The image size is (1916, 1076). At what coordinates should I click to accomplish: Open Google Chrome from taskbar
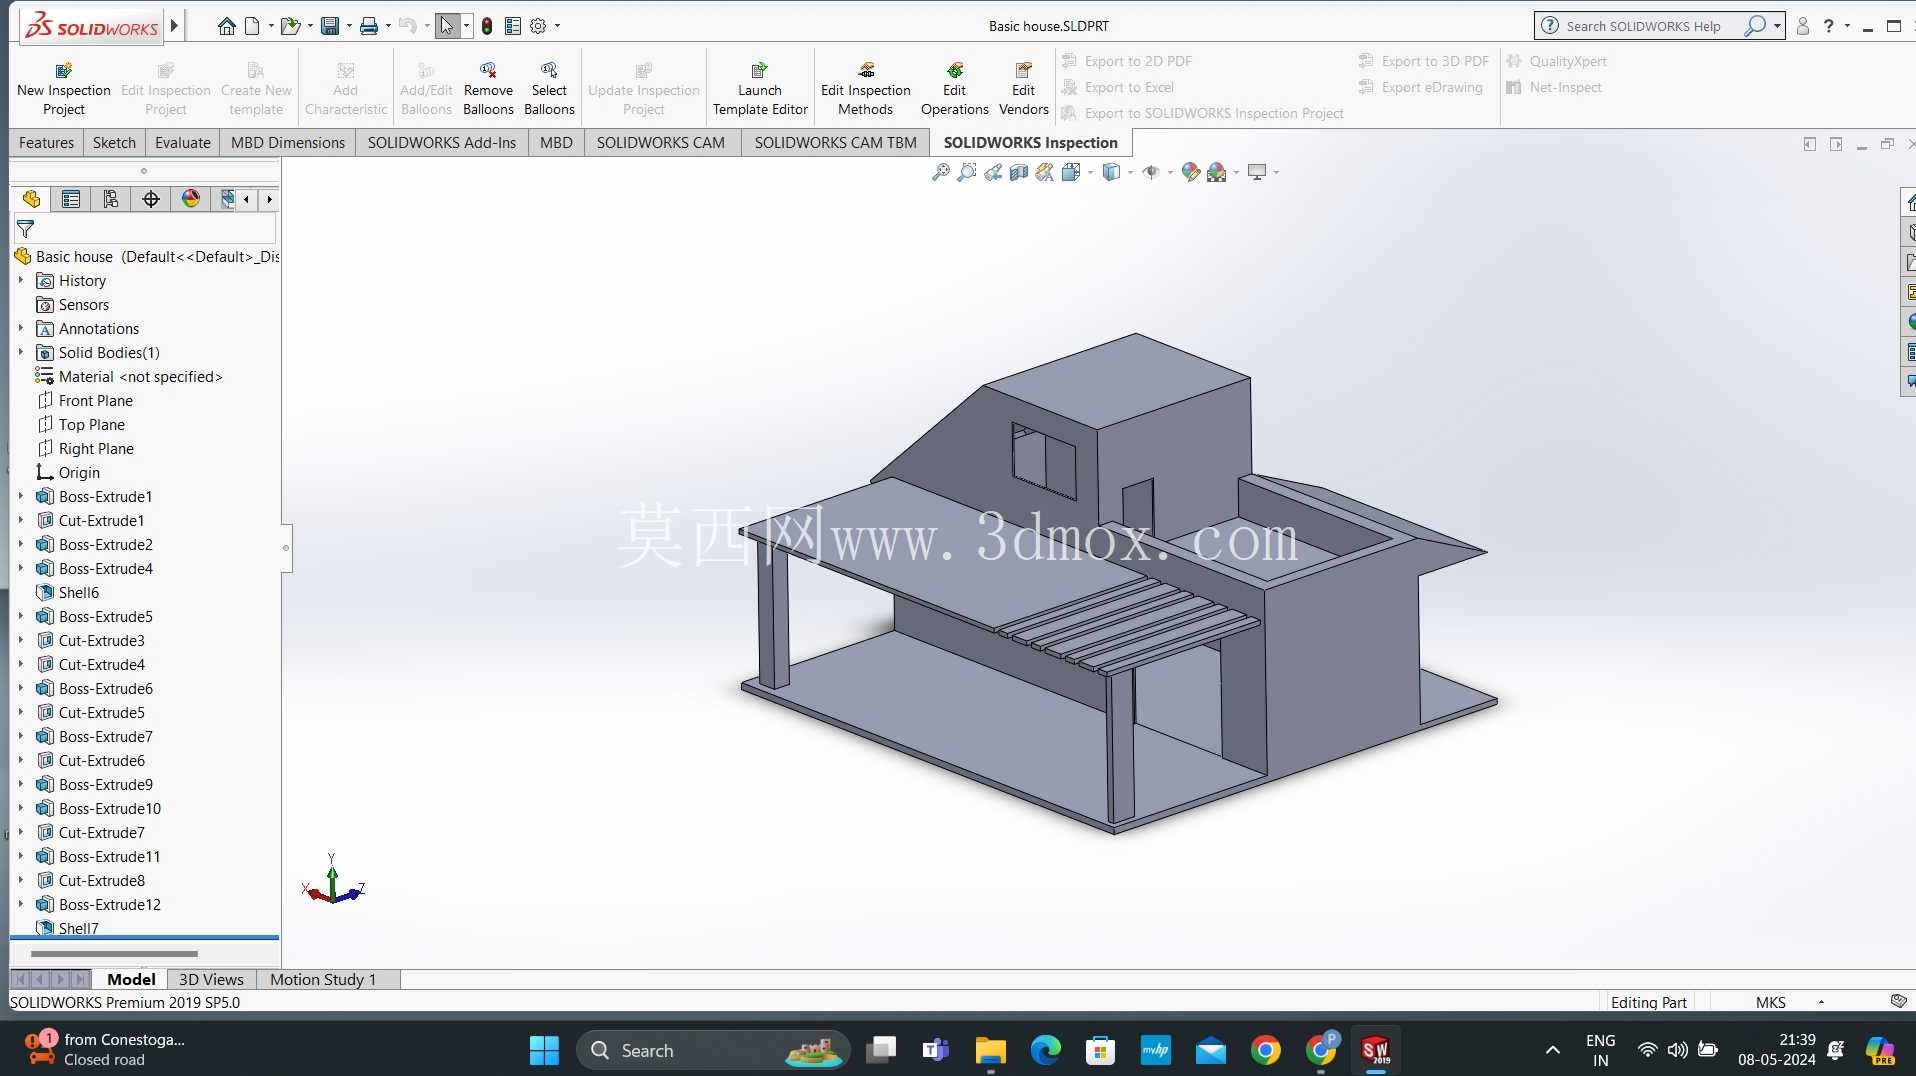point(1266,1050)
